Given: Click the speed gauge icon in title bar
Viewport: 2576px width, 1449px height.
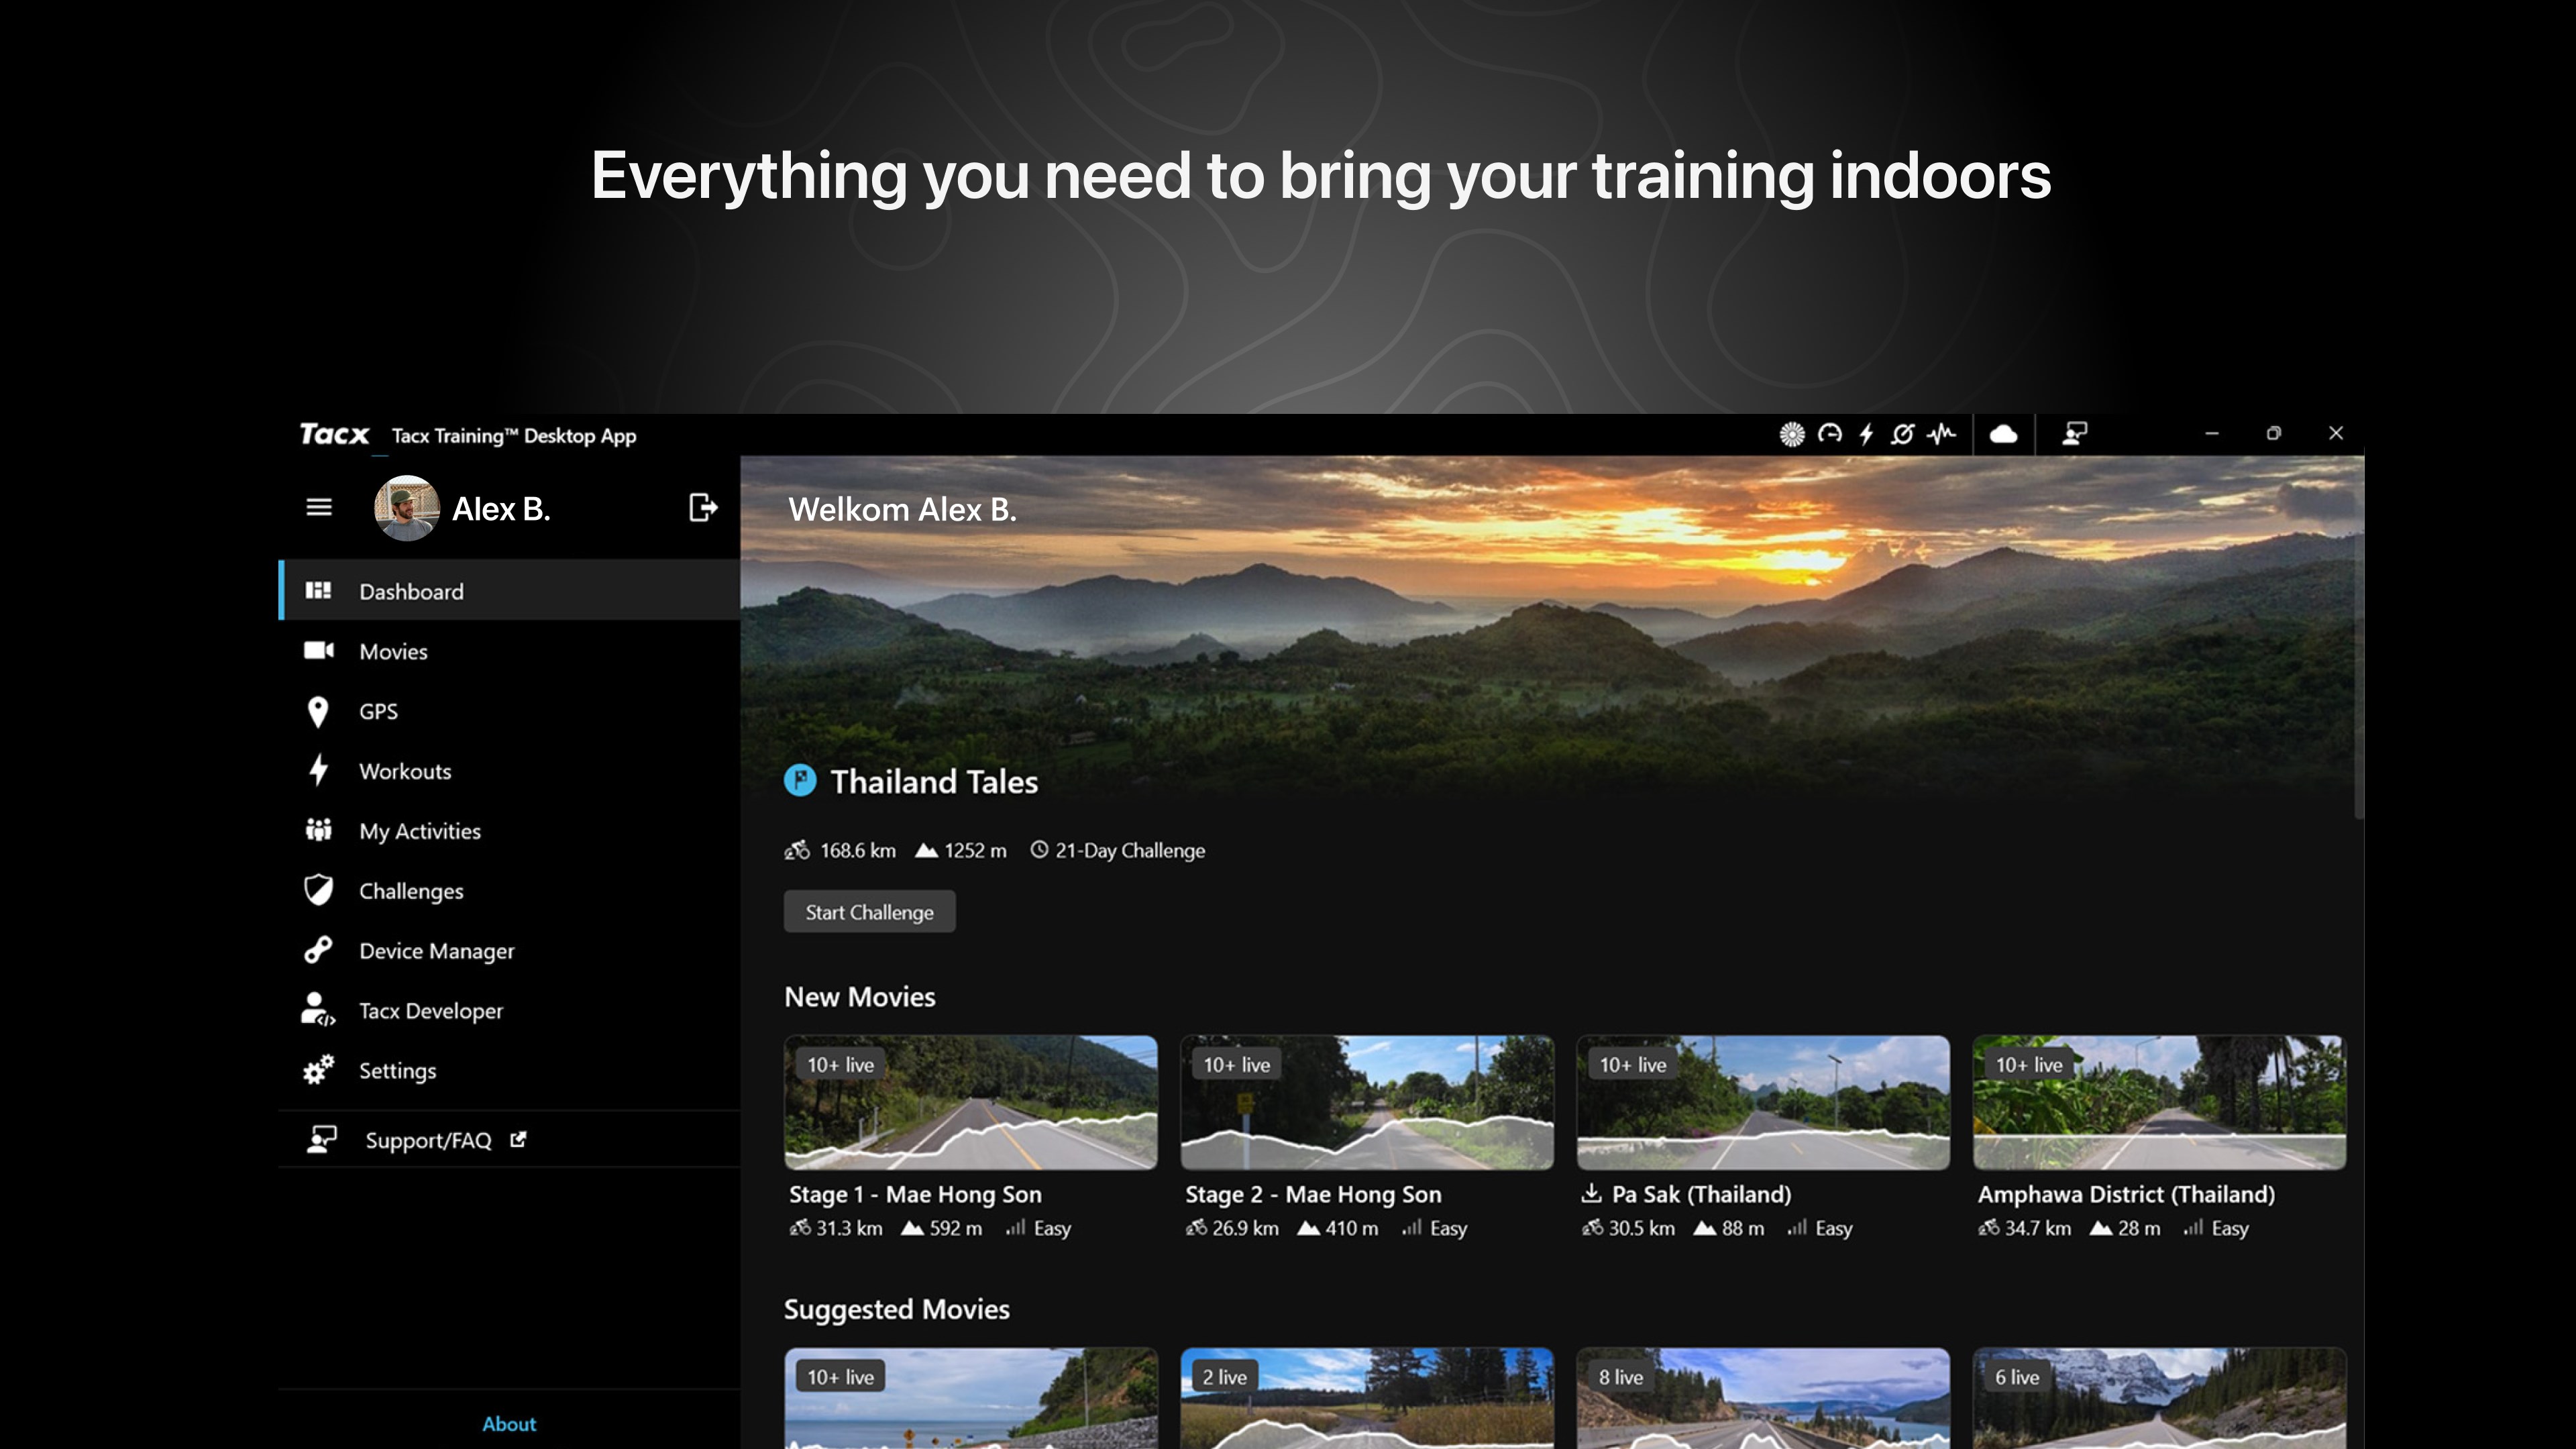Looking at the screenshot, I should pyautogui.click(x=1829, y=434).
